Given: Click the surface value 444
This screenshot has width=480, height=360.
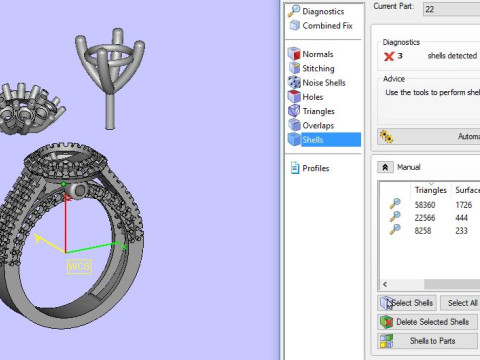Looking at the screenshot, I should 461,217.
